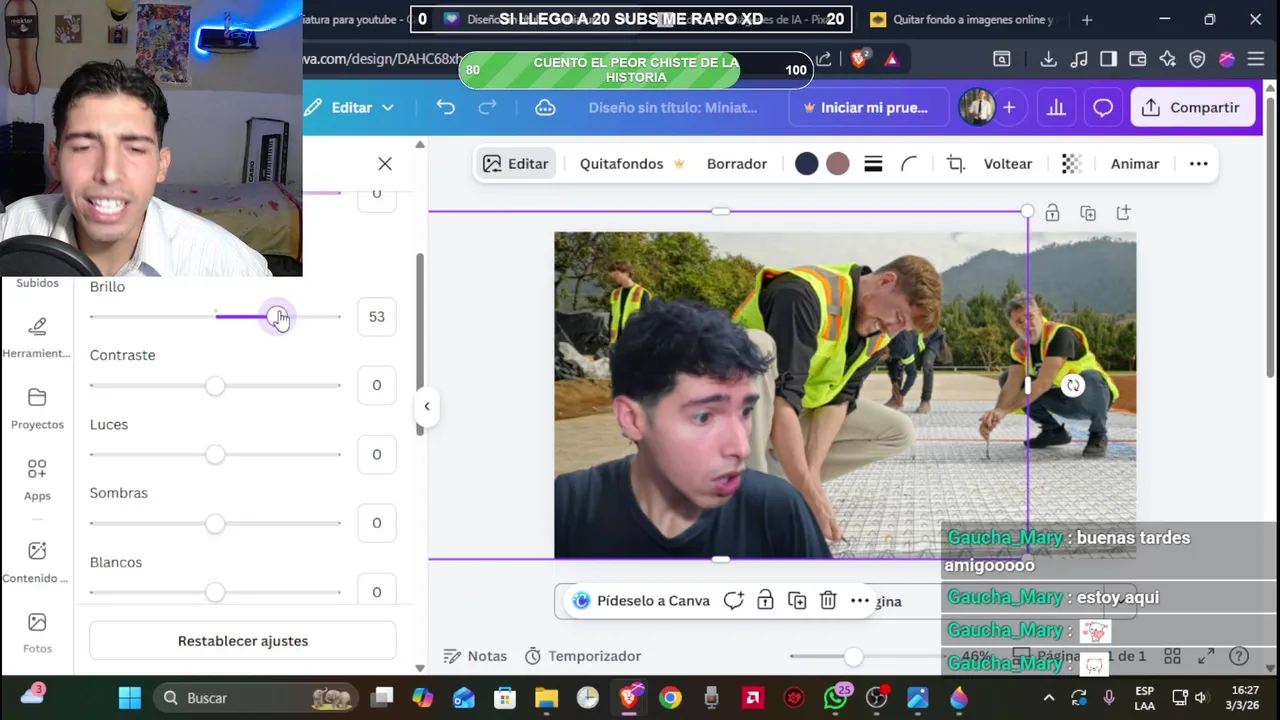Open the line weight style icon
The height and width of the screenshot is (720, 1280).
pyautogui.click(x=873, y=164)
